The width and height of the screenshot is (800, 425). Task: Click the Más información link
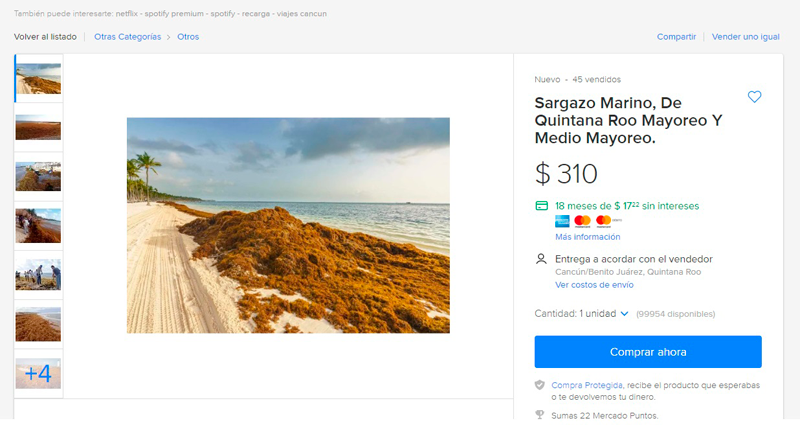(x=587, y=237)
